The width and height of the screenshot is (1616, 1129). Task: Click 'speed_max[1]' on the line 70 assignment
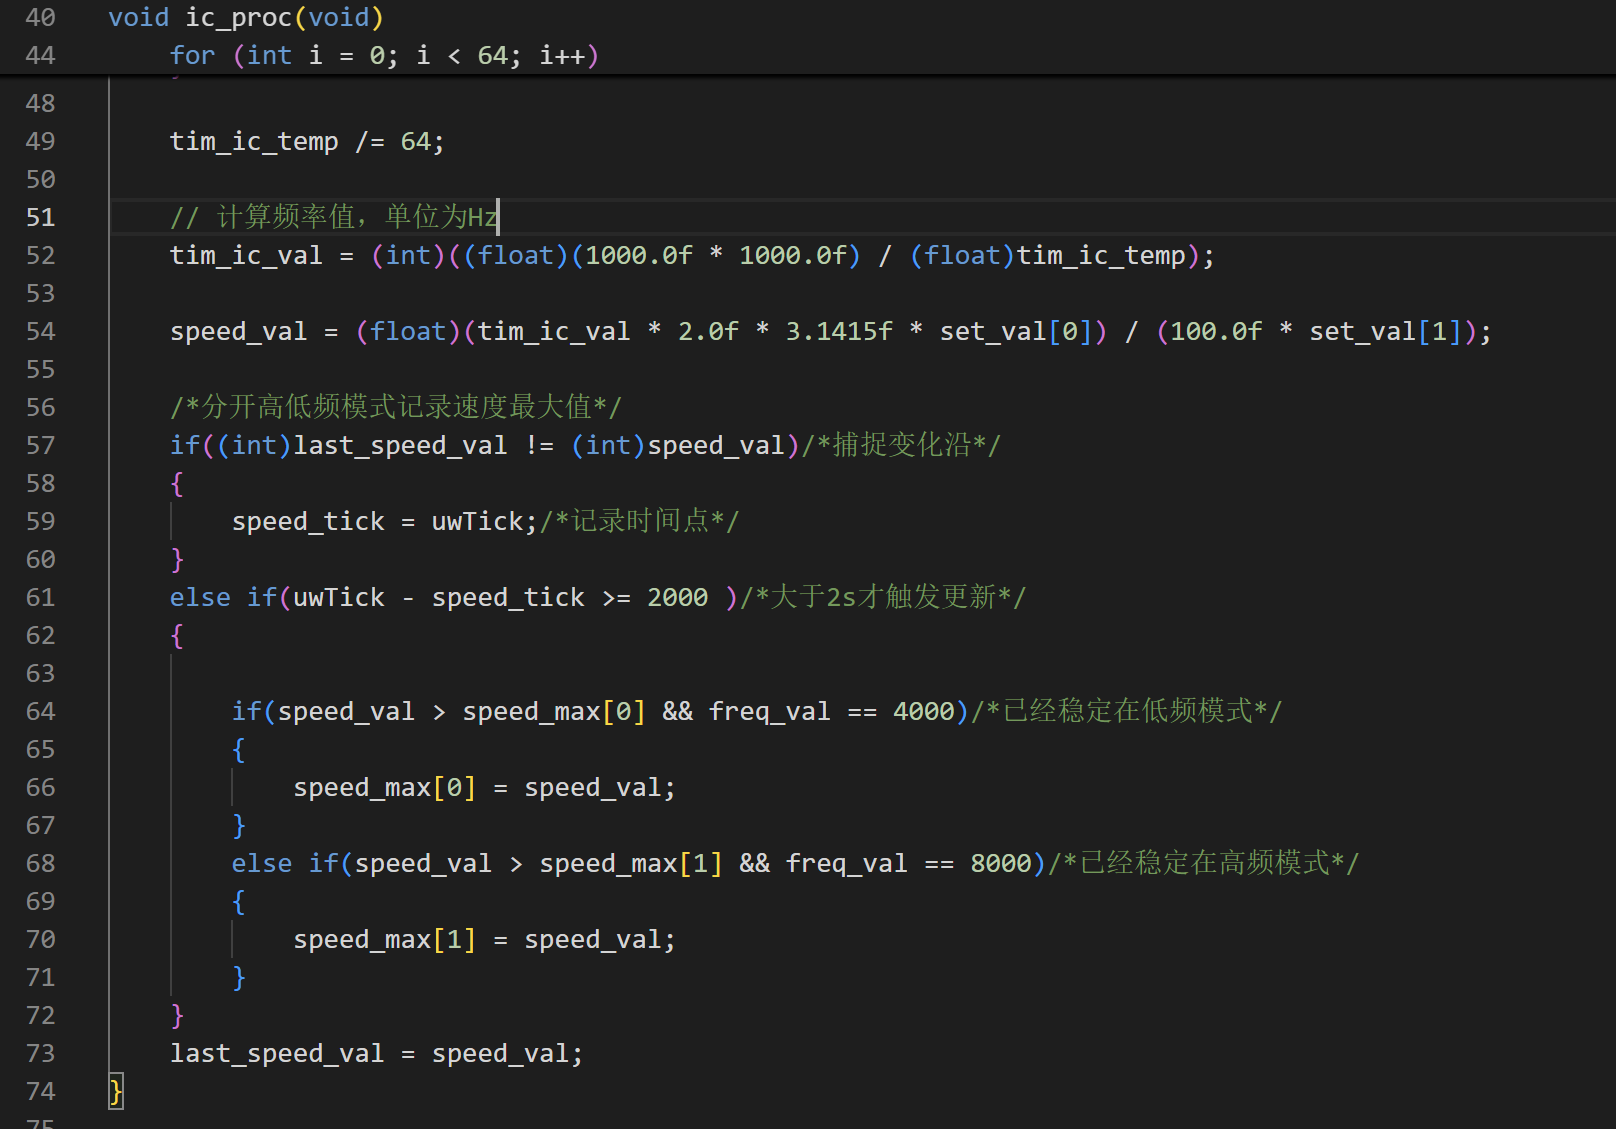coord(384,940)
